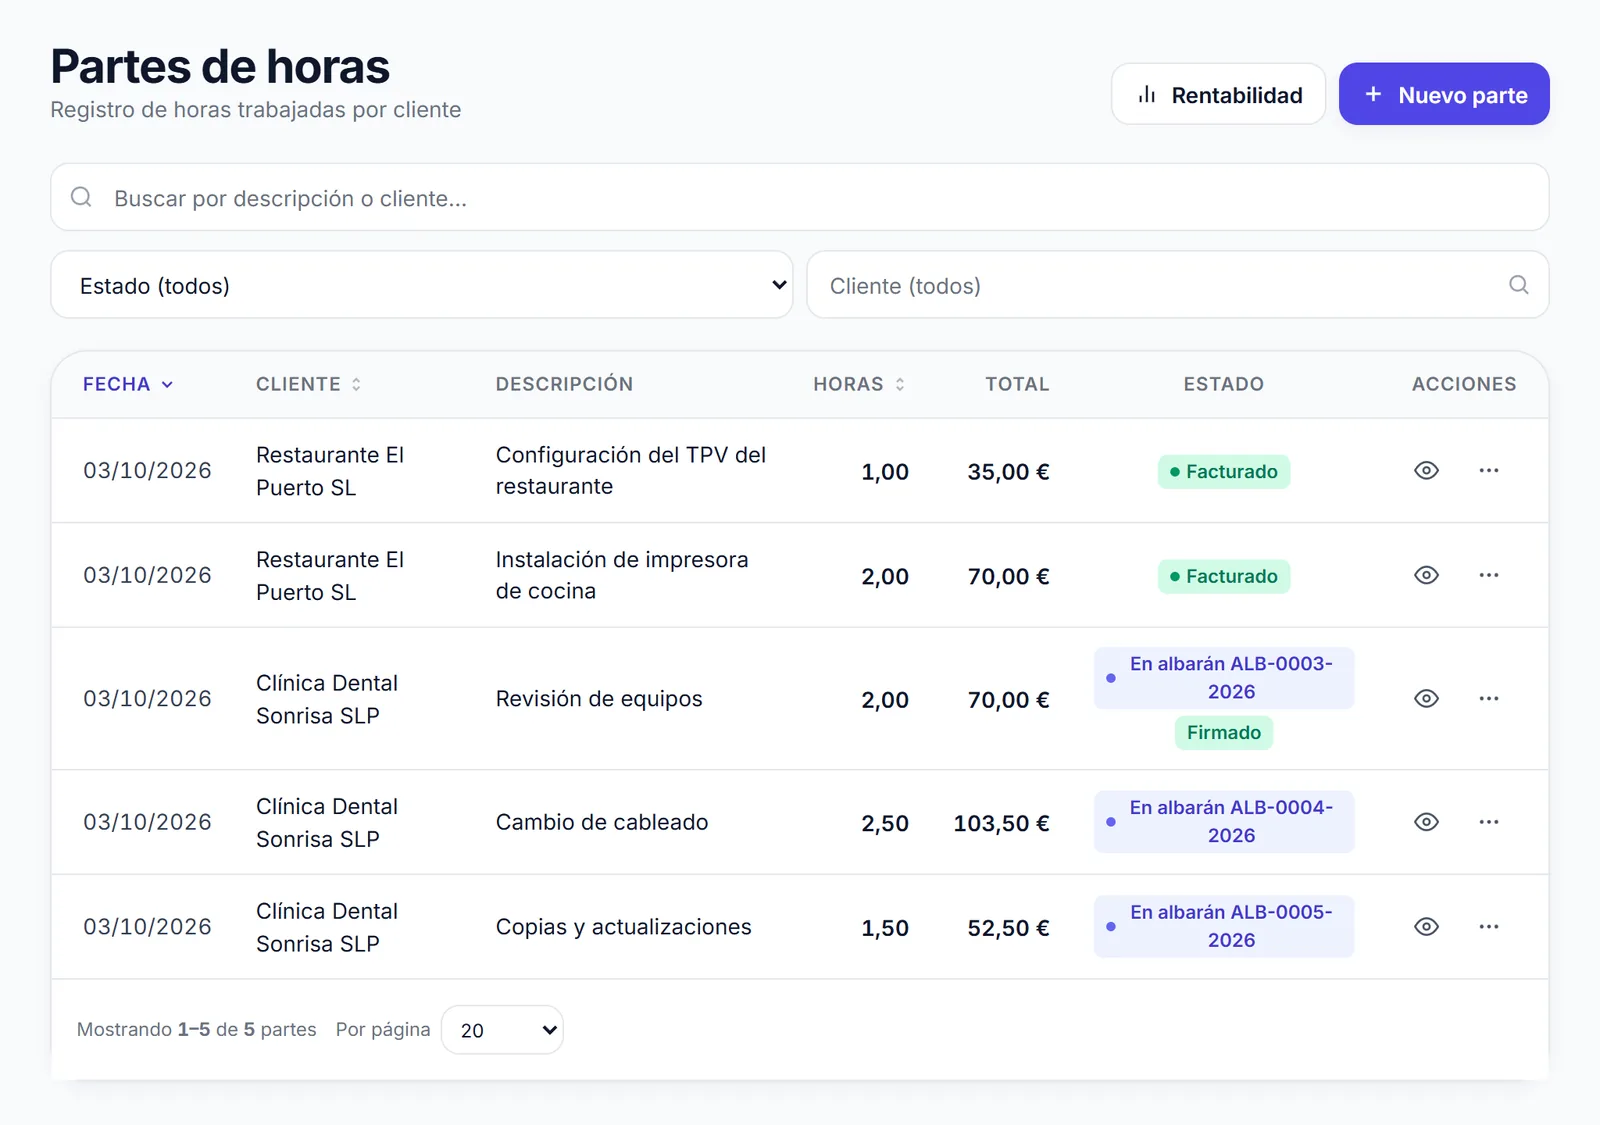
Task: Open the Estado (todos) dropdown
Action: (421, 285)
